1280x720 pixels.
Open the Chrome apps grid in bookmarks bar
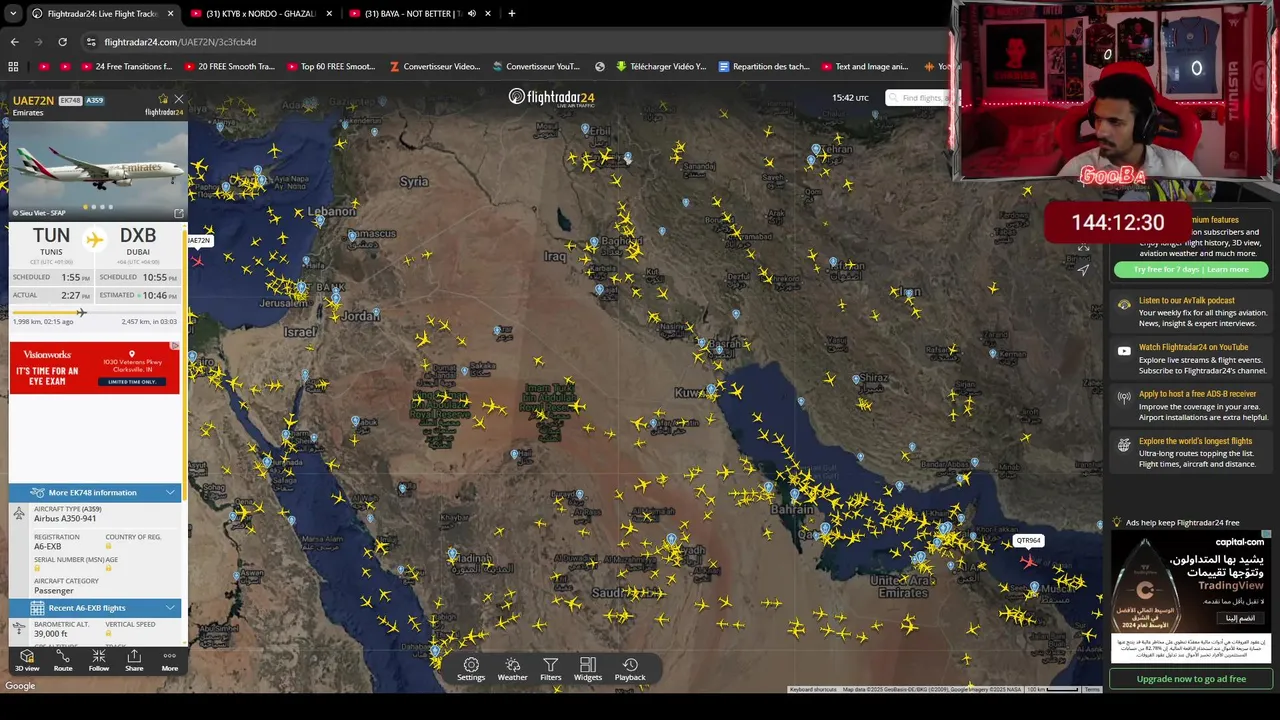tap(13, 67)
